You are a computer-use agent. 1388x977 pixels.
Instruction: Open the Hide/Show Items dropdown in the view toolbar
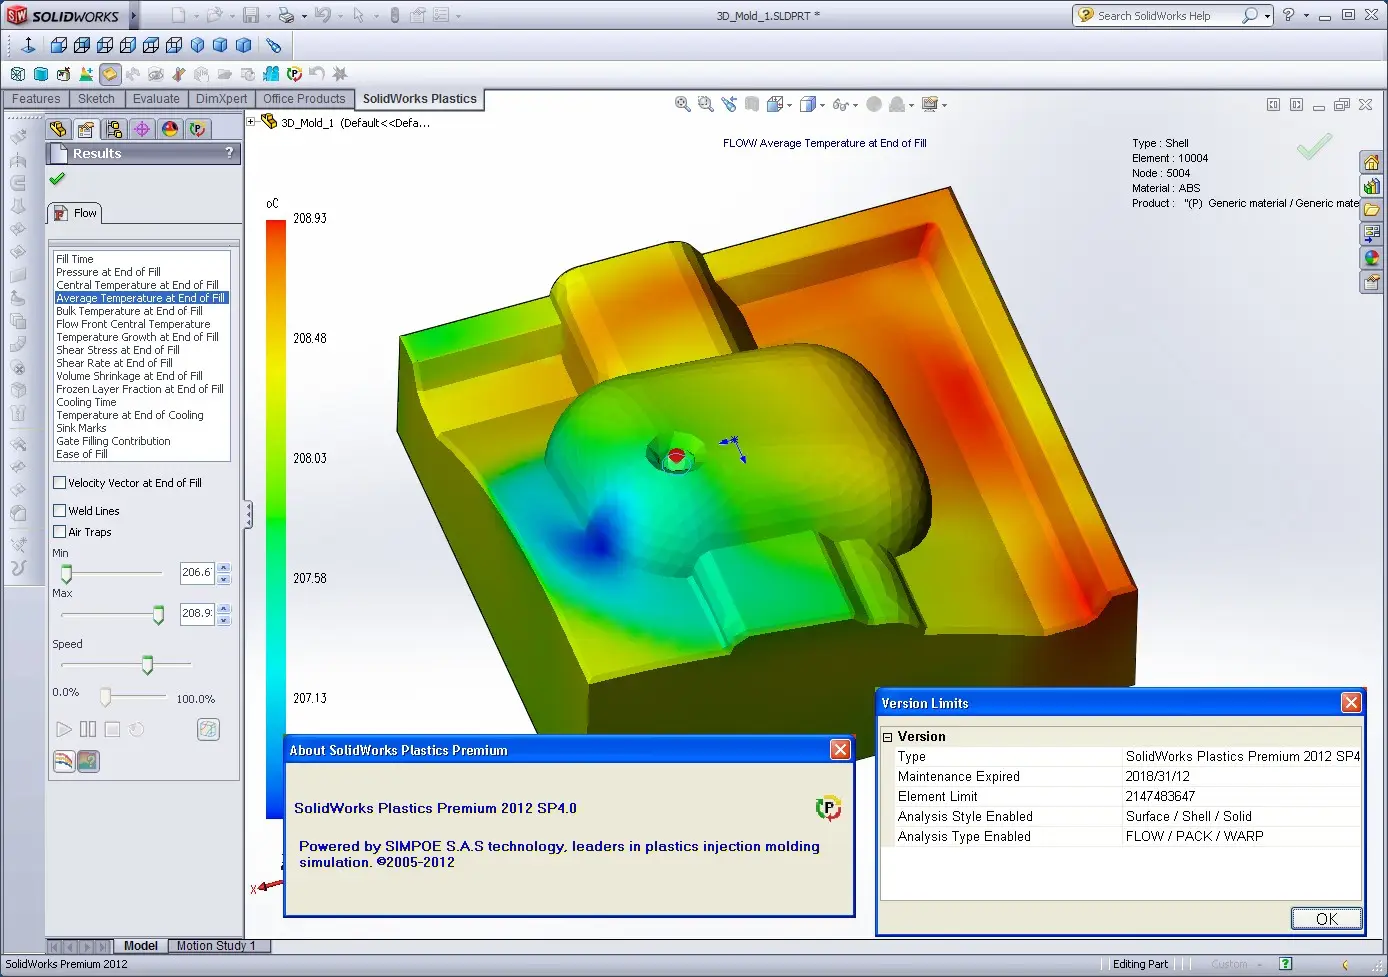pyautogui.click(x=855, y=105)
